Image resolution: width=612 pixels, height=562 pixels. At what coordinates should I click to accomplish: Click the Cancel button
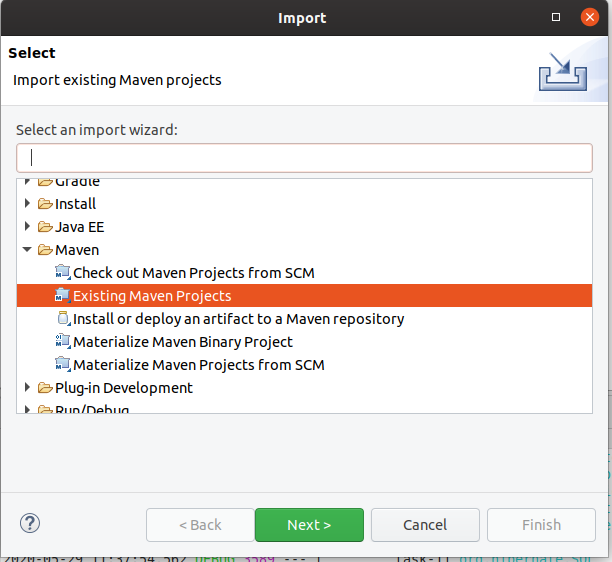click(x=425, y=525)
